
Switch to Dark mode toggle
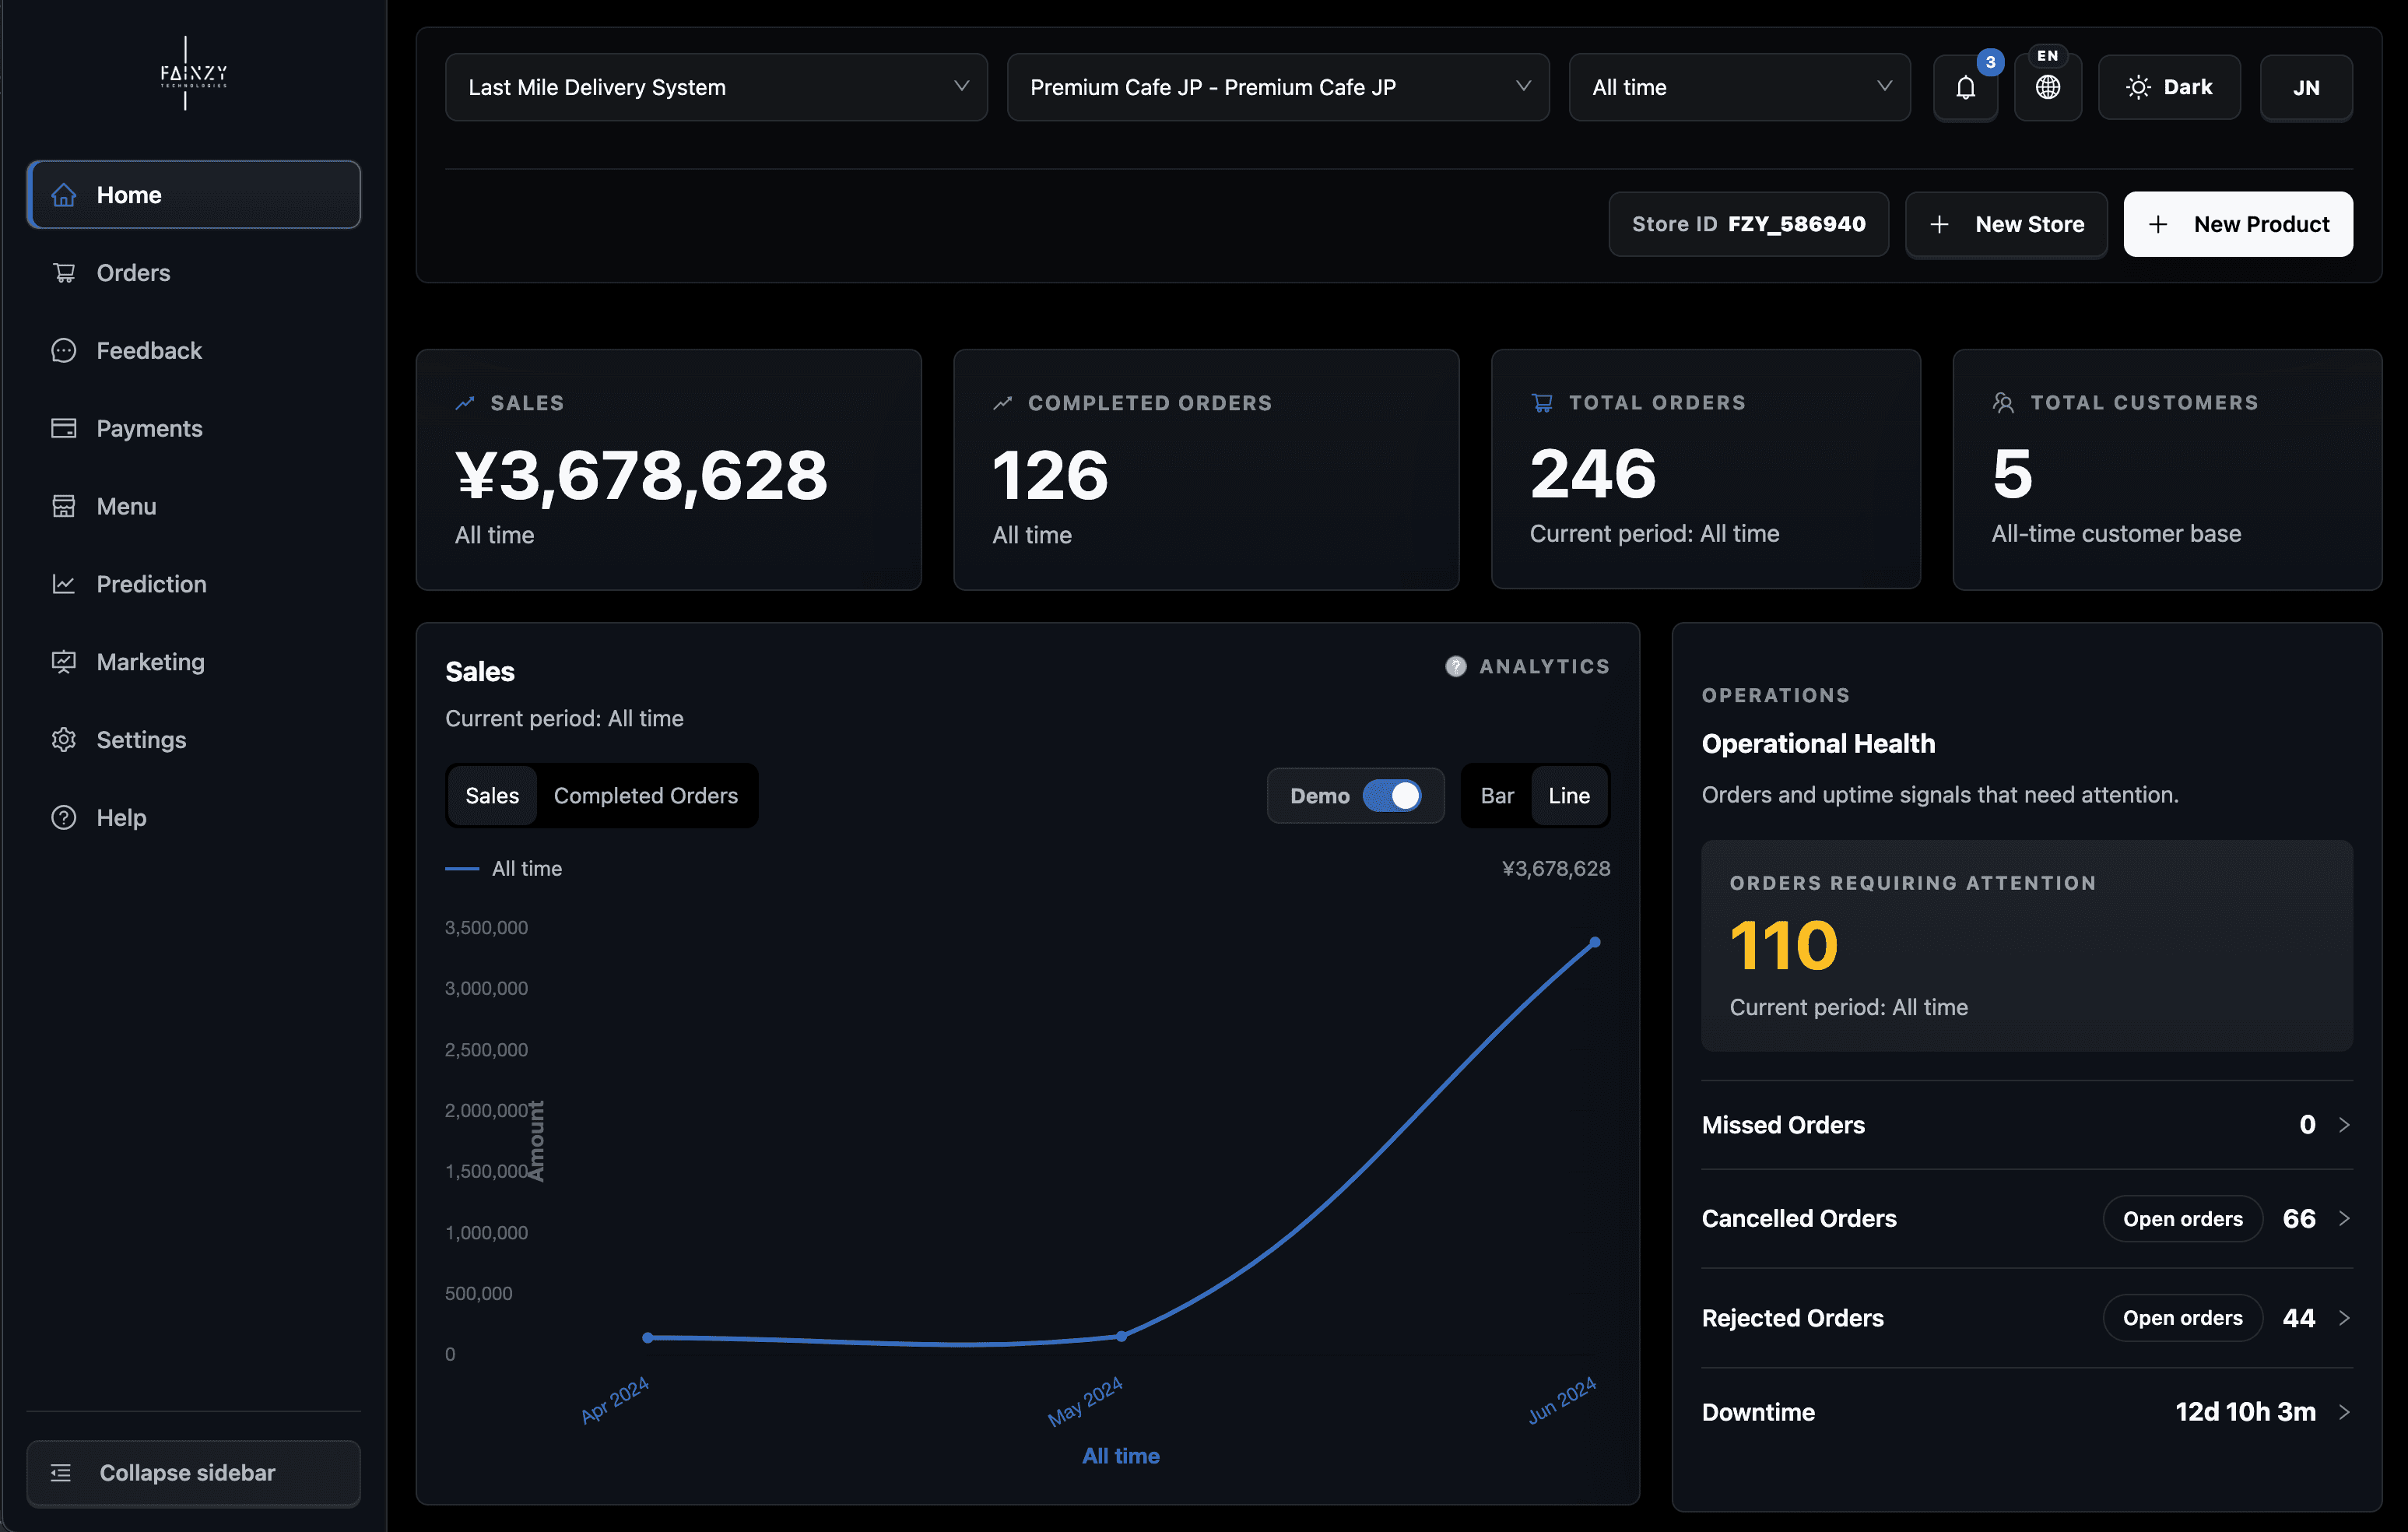pyautogui.click(x=2169, y=87)
